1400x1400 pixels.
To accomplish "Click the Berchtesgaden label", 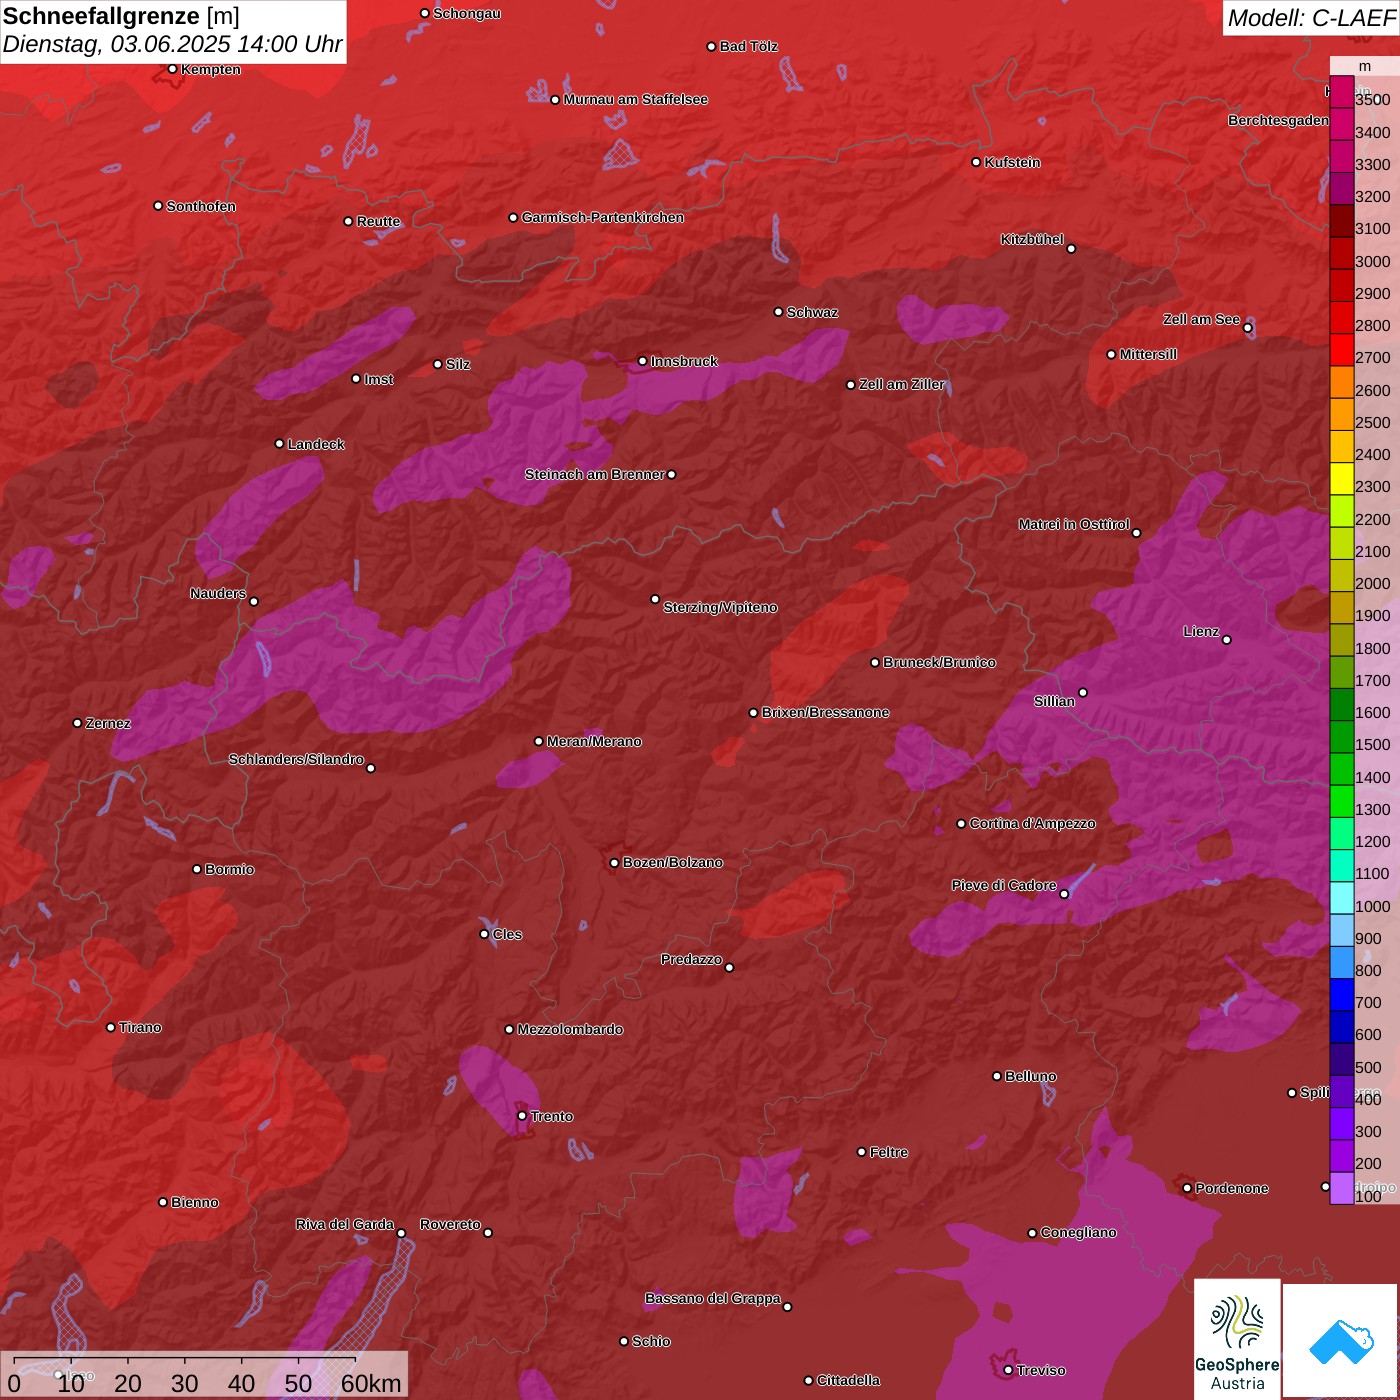I will click(1279, 120).
